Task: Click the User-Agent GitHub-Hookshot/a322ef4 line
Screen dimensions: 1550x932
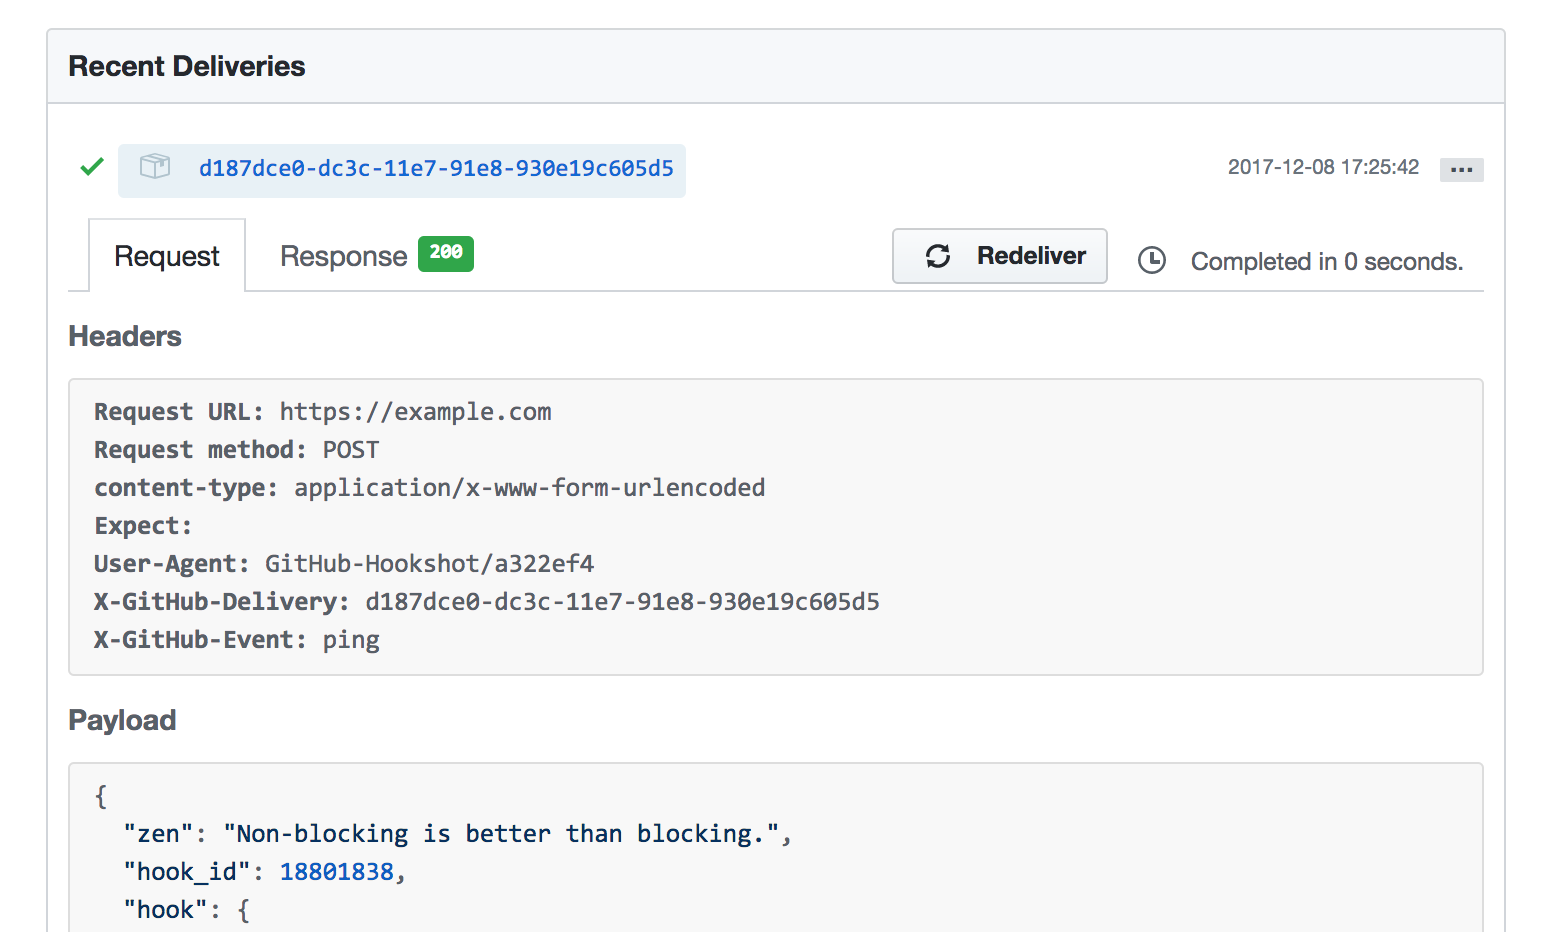Action: [344, 564]
